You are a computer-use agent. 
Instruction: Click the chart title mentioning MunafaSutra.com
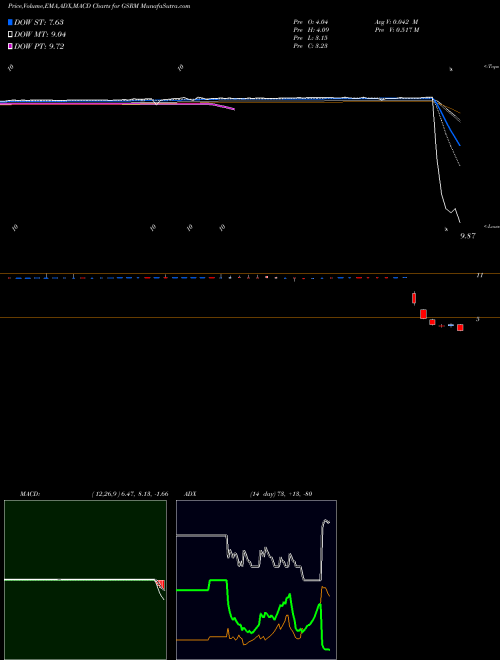point(99,6)
